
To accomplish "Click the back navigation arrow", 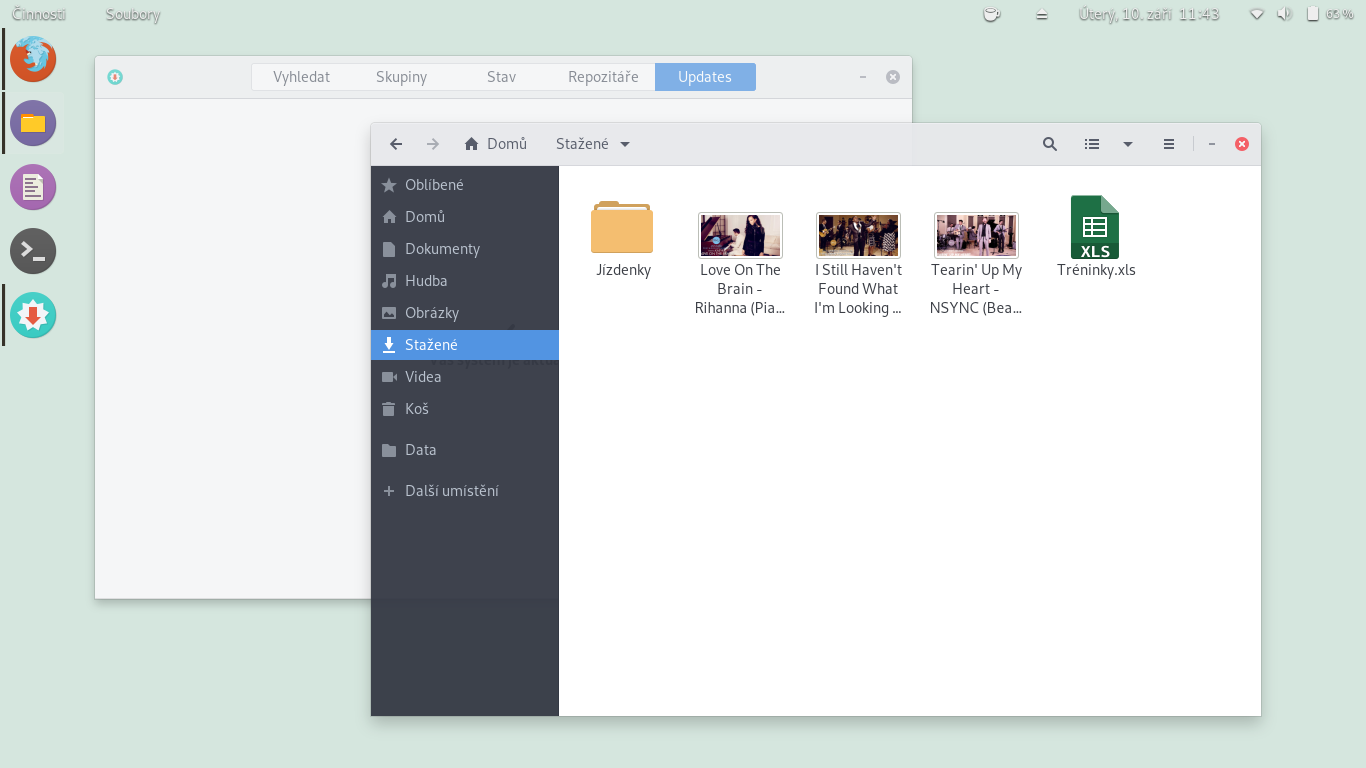I will pos(395,143).
